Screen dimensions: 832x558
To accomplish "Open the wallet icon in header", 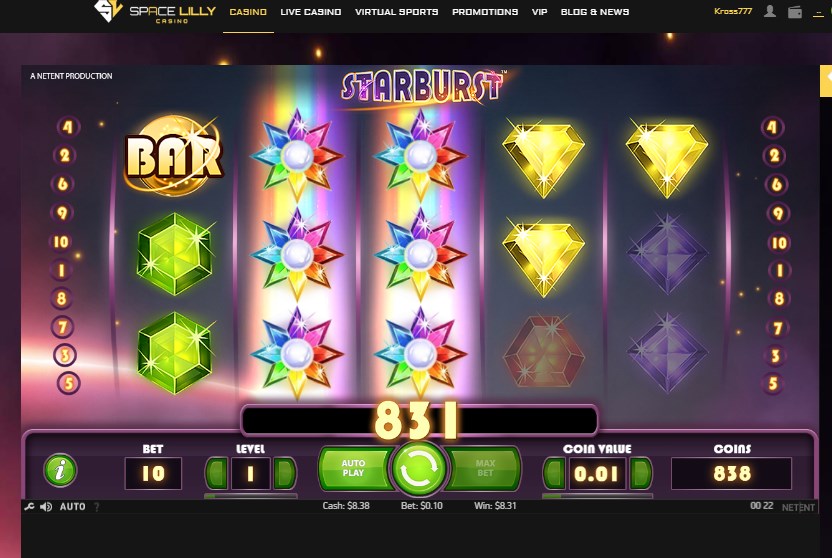I will (x=795, y=12).
